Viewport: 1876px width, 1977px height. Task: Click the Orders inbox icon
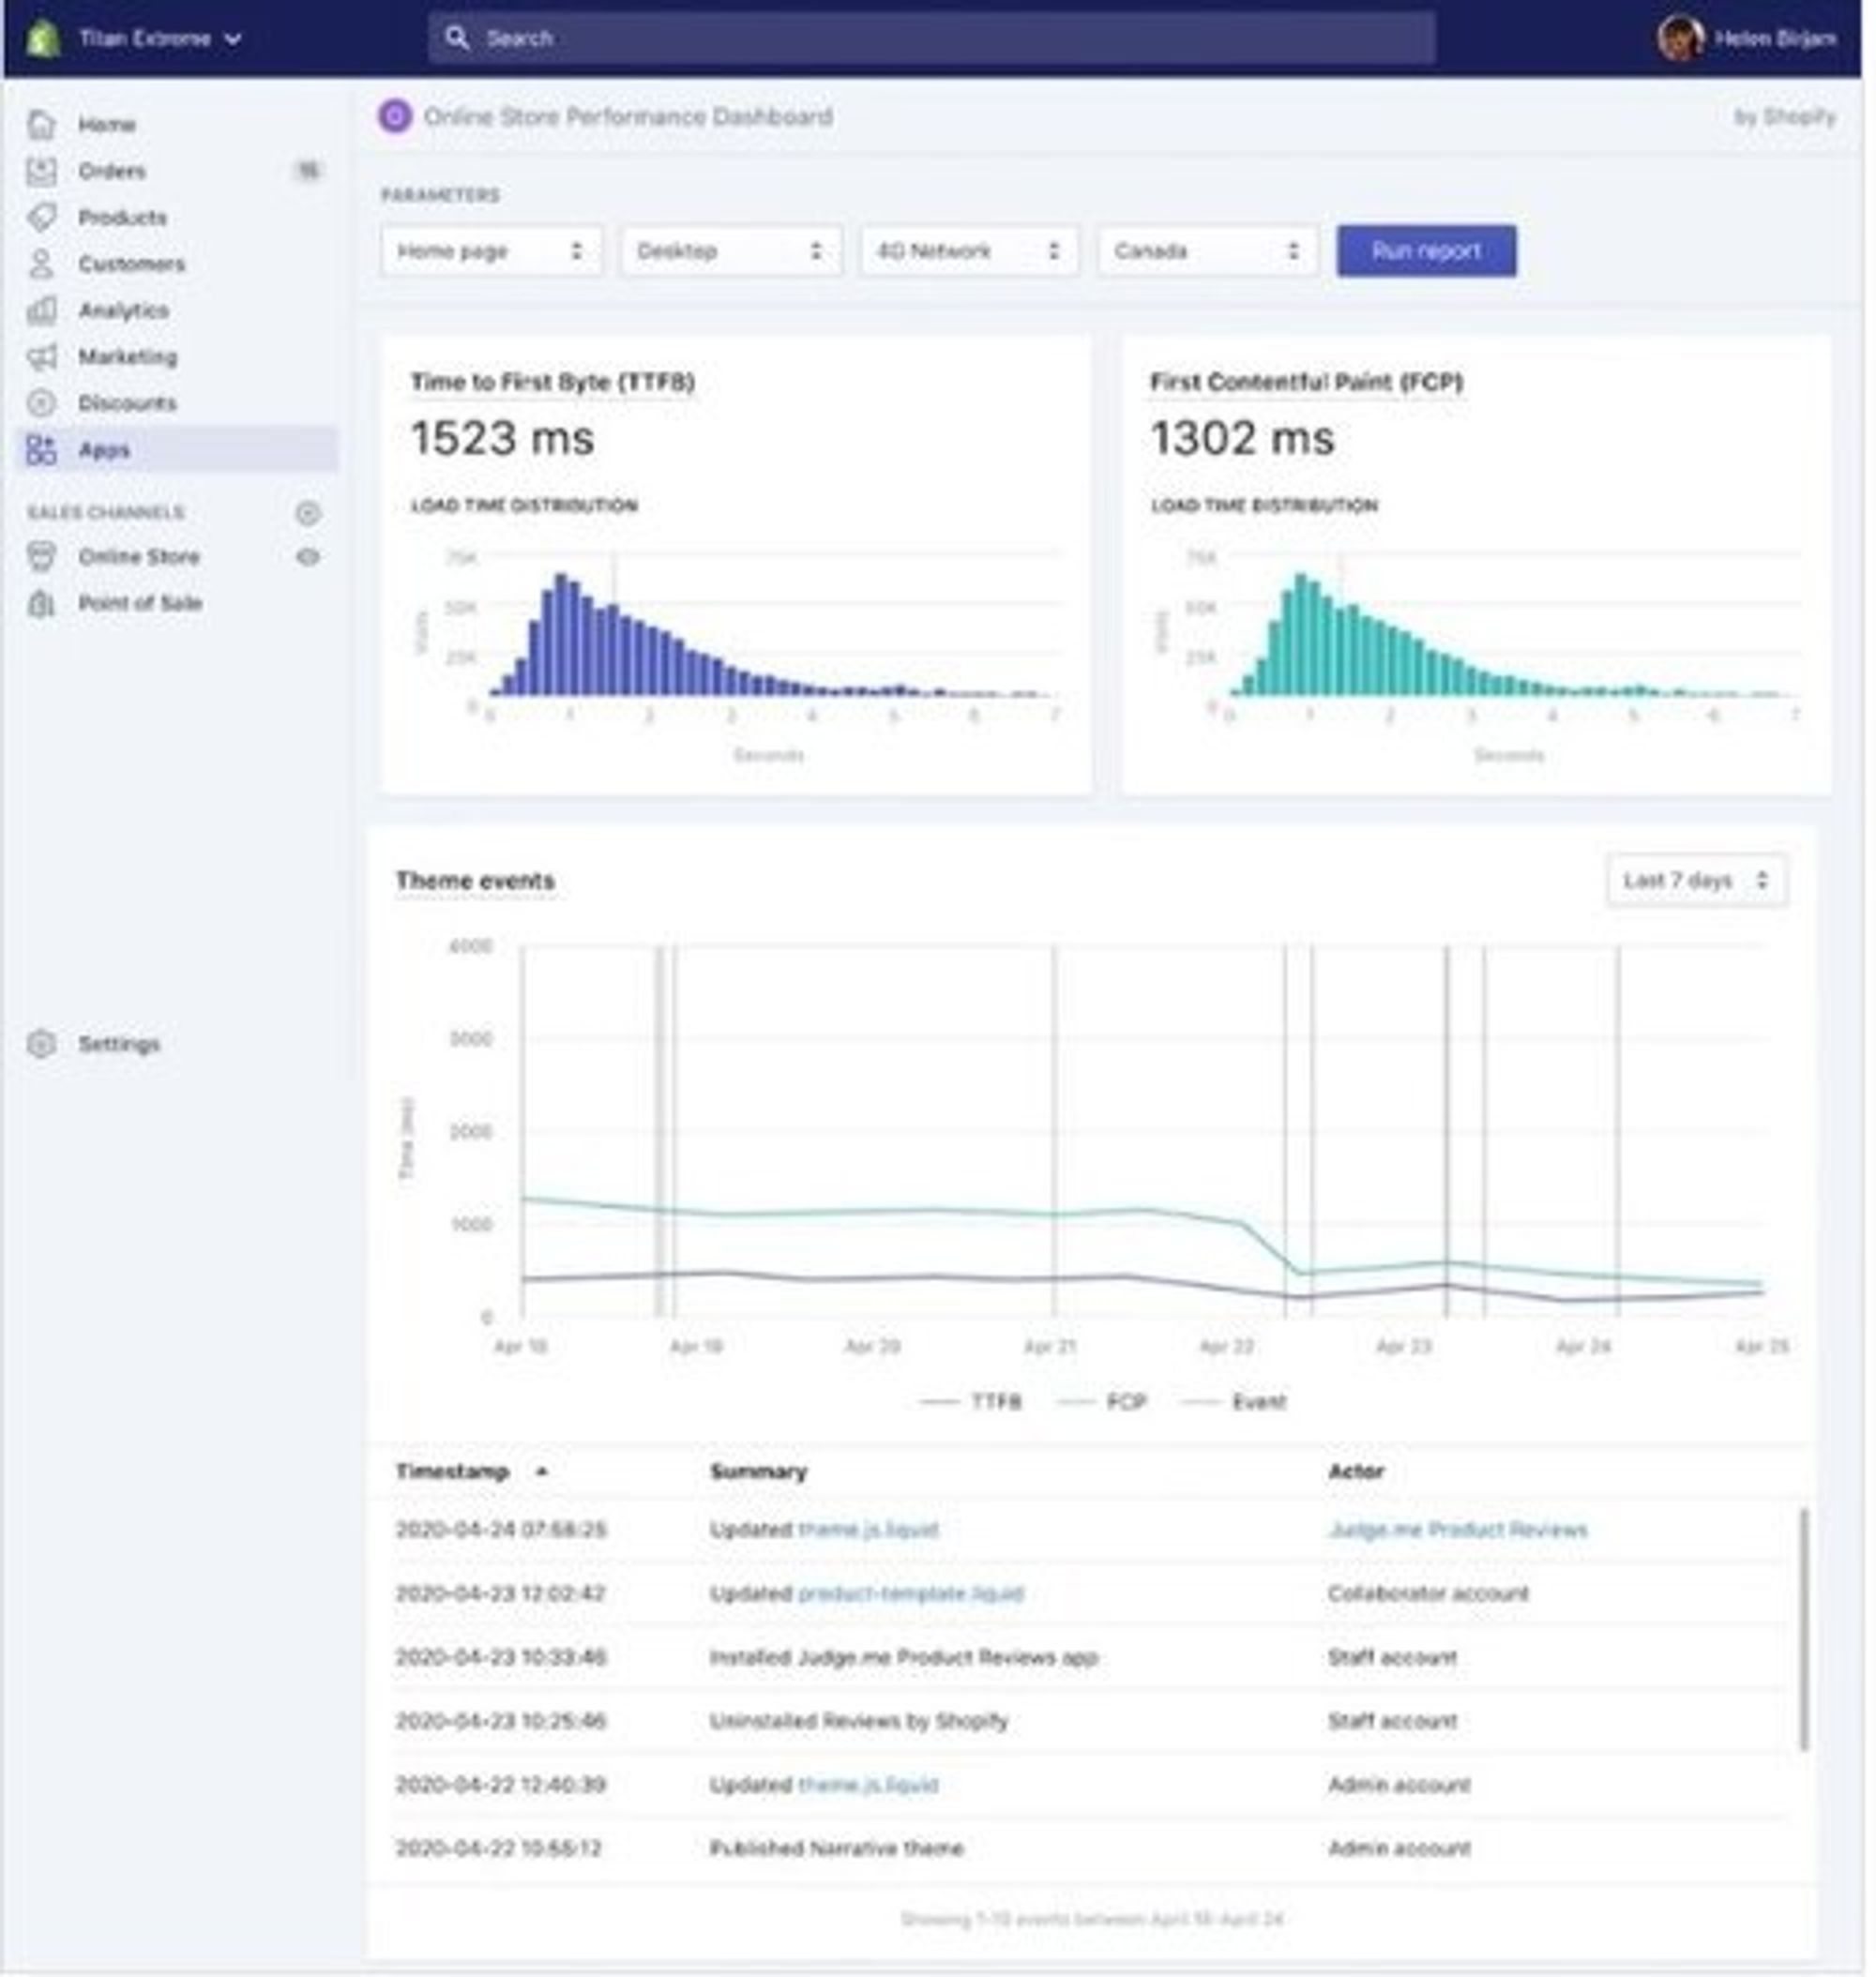tap(41, 171)
